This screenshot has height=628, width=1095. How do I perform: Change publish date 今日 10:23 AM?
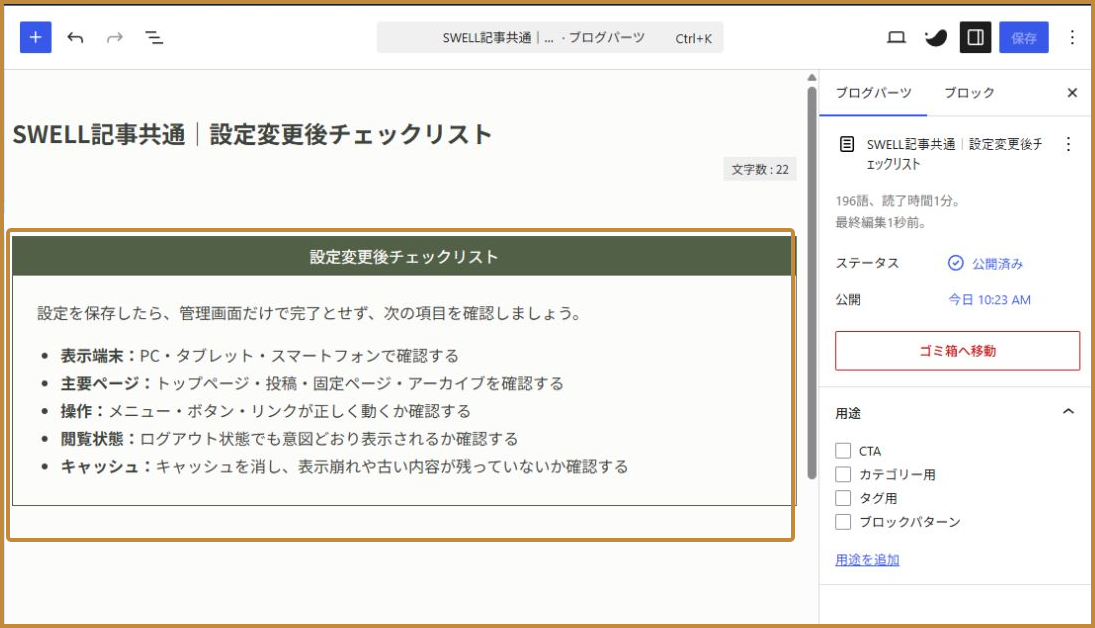tap(989, 300)
